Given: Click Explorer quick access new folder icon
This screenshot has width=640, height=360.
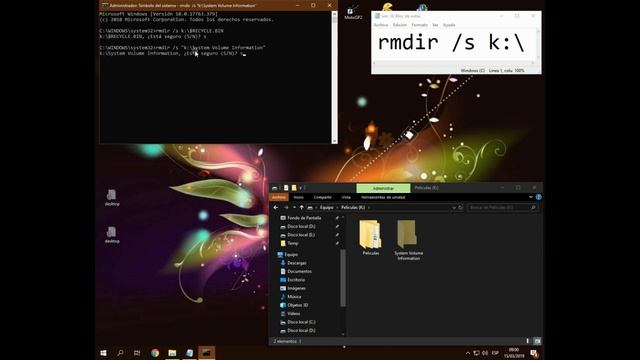Looking at the screenshot, I should coord(294,188).
